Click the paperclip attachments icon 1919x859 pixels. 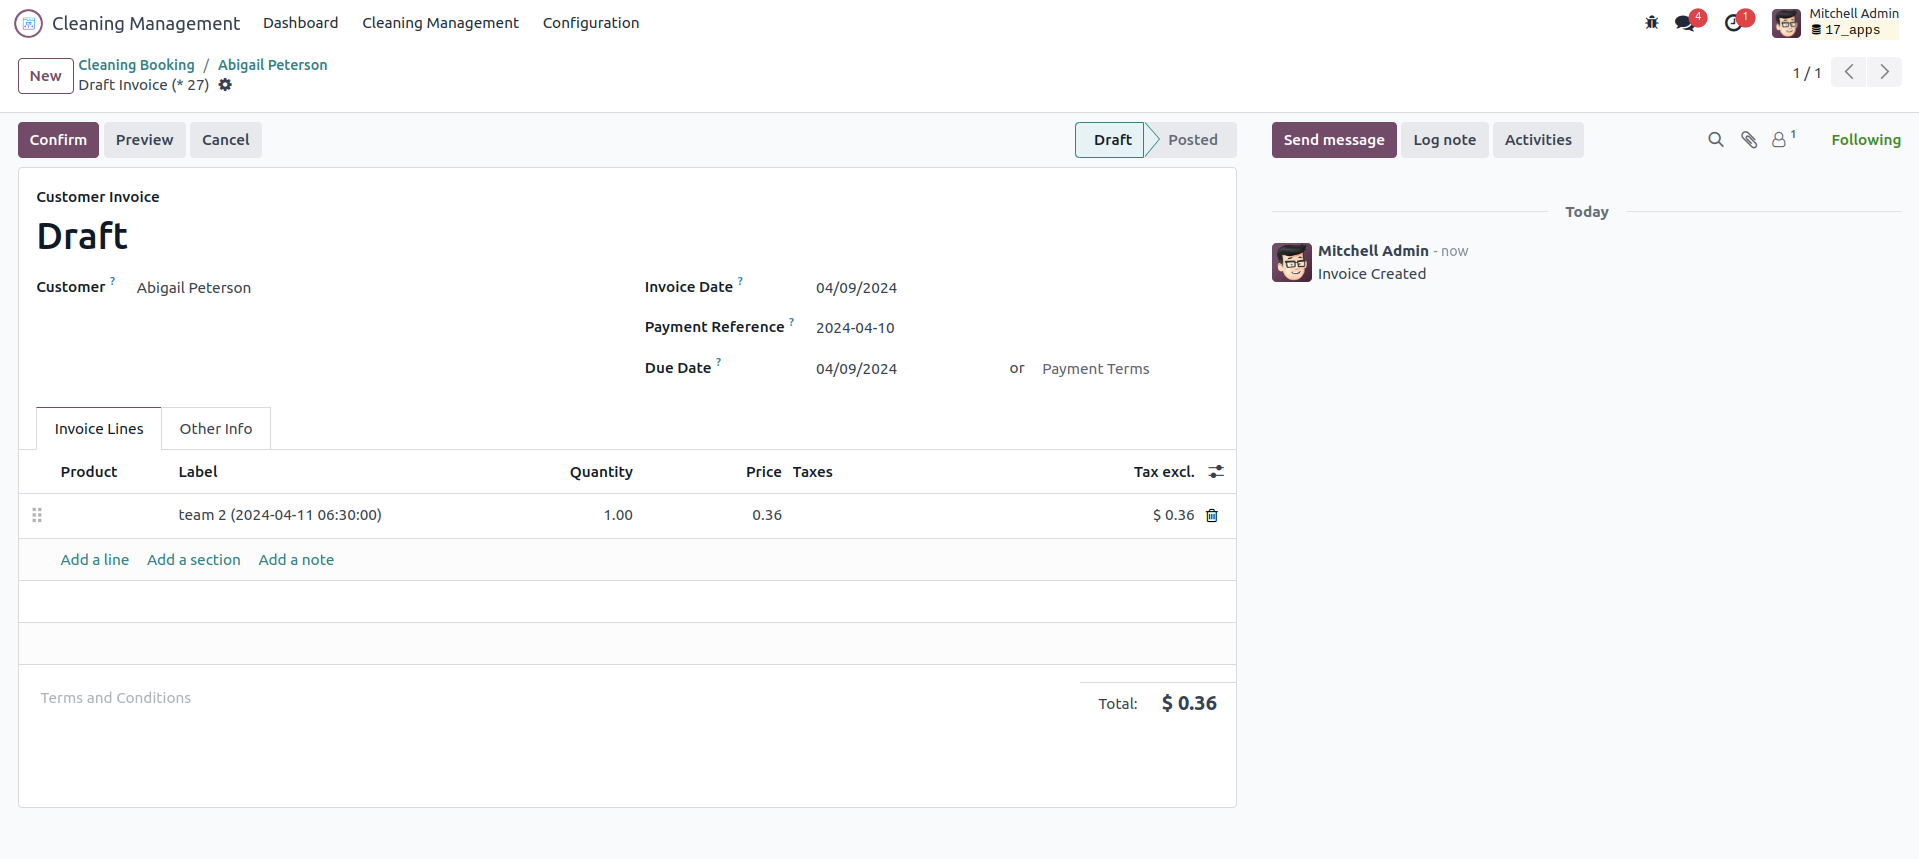tap(1749, 140)
